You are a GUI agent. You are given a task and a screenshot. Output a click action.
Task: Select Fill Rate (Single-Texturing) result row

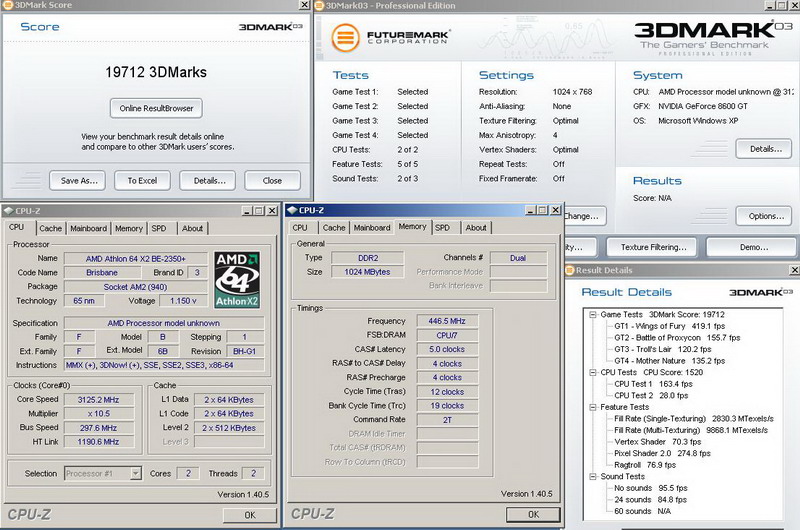pos(694,419)
